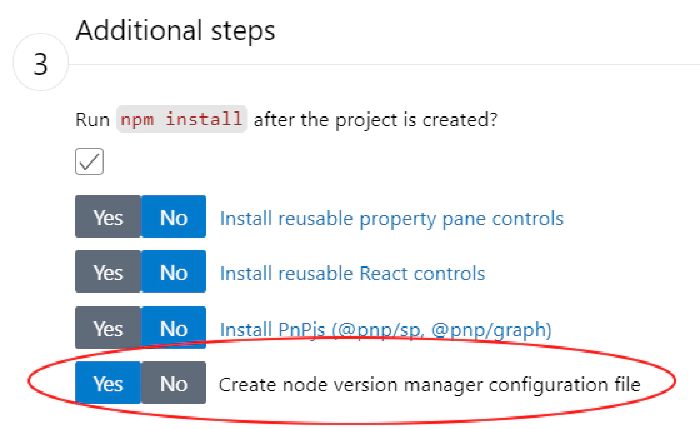Choose Yes for reusable React controls
Screen dimensions: 700x429
coord(108,272)
